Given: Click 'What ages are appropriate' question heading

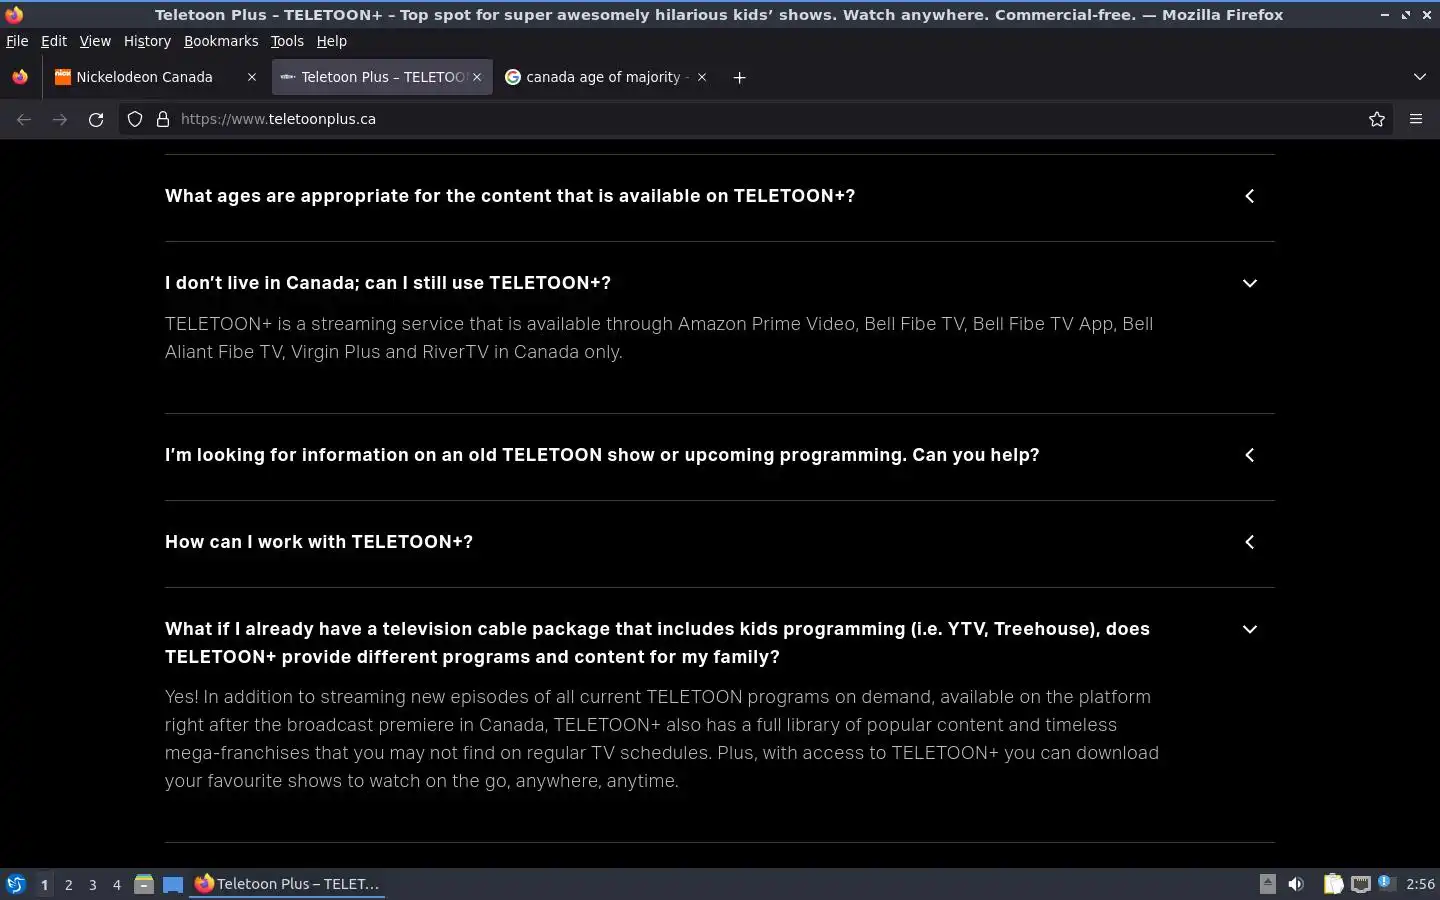Looking at the screenshot, I should click(x=510, y=196).
